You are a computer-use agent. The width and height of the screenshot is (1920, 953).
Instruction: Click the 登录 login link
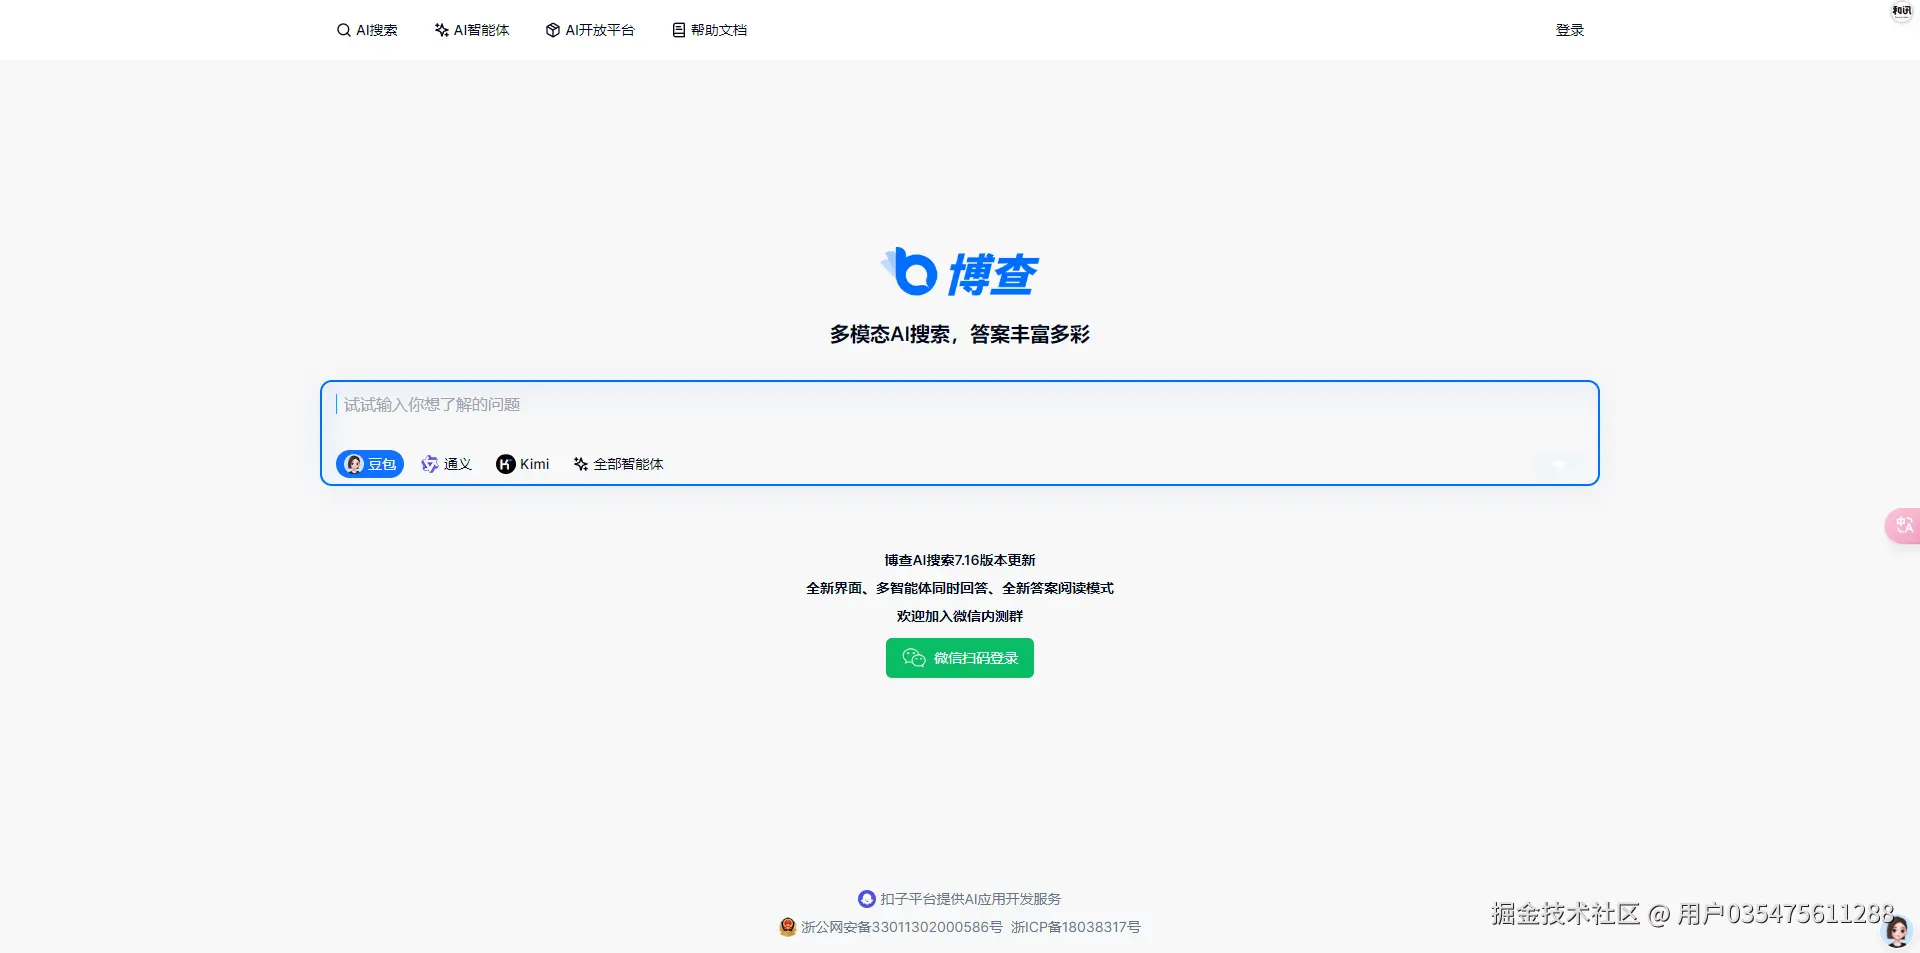[1570, 30]
